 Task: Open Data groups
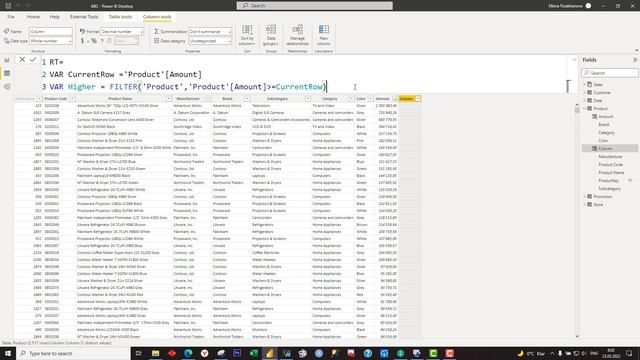coord(271,35)
